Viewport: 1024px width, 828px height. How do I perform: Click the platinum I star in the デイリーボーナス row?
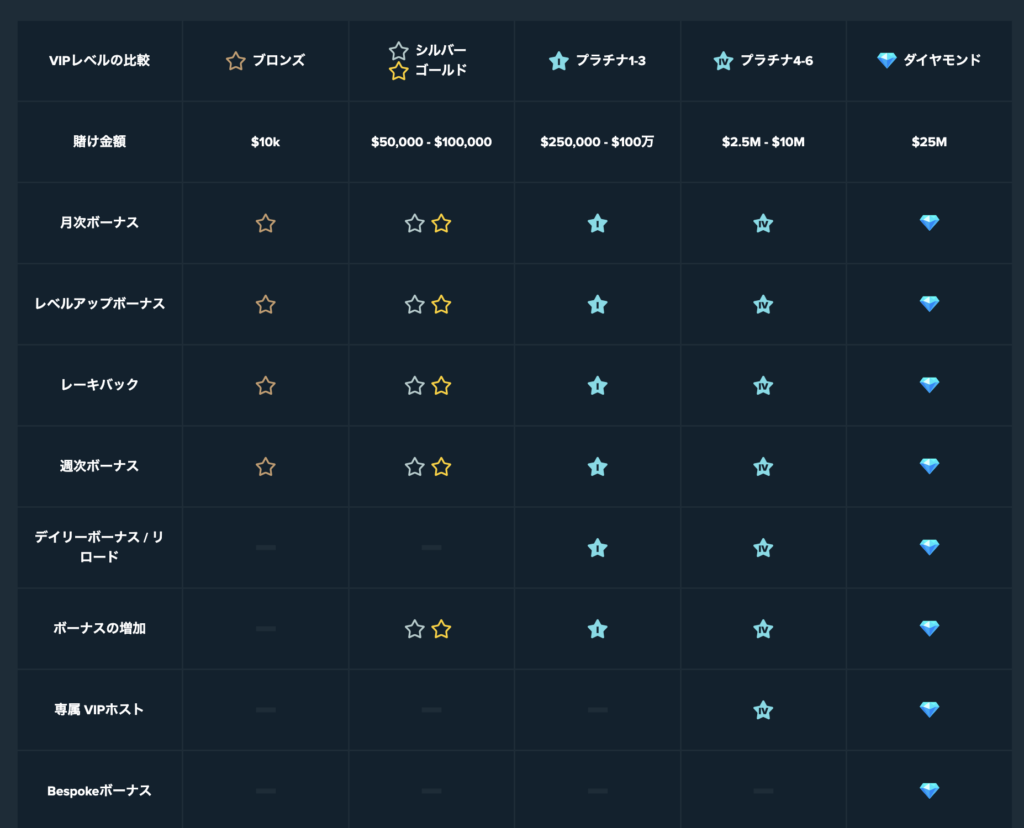(598, 548)
